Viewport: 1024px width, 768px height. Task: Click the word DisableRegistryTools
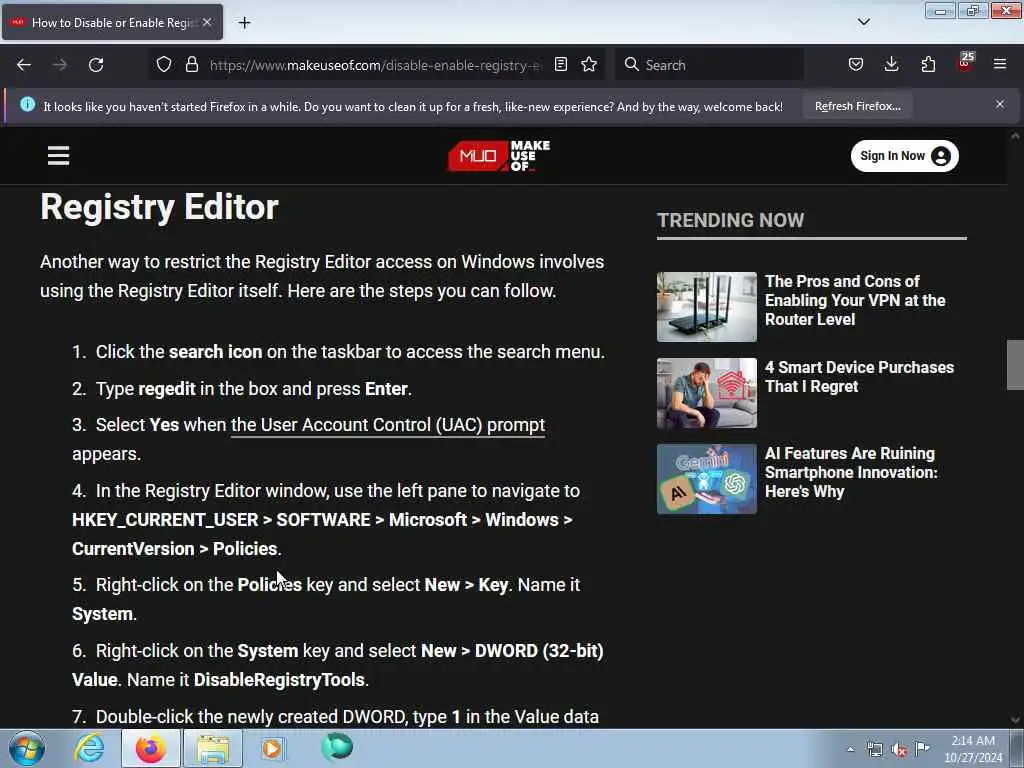pos(279,680)
